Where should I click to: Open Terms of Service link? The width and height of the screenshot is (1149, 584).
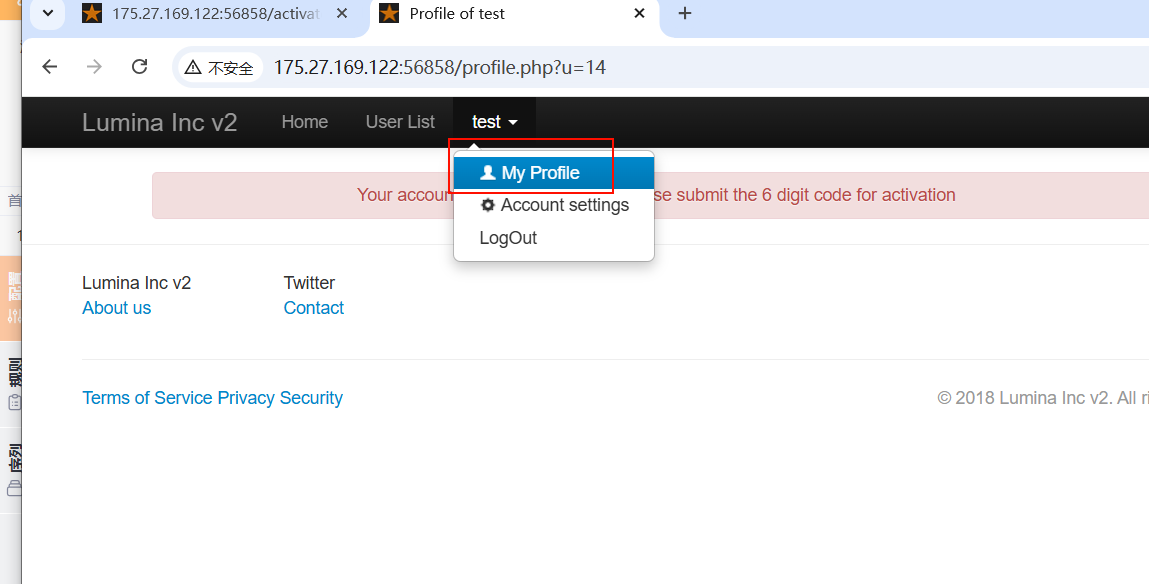point(147,398)
